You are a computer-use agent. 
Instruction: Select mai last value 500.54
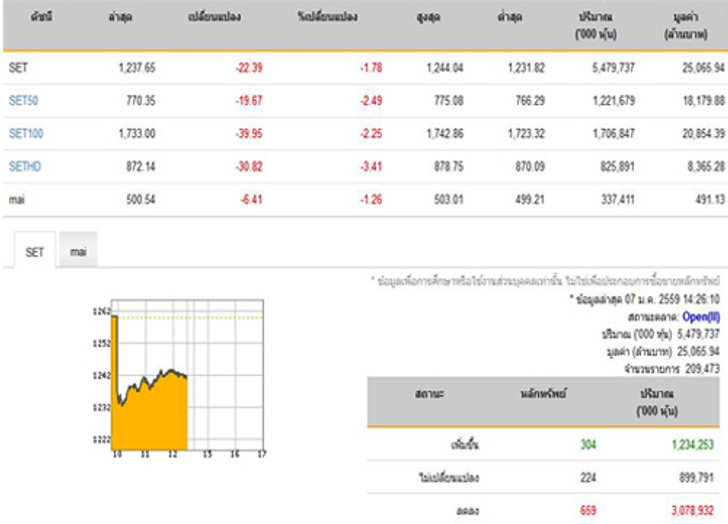coord(141,199)
